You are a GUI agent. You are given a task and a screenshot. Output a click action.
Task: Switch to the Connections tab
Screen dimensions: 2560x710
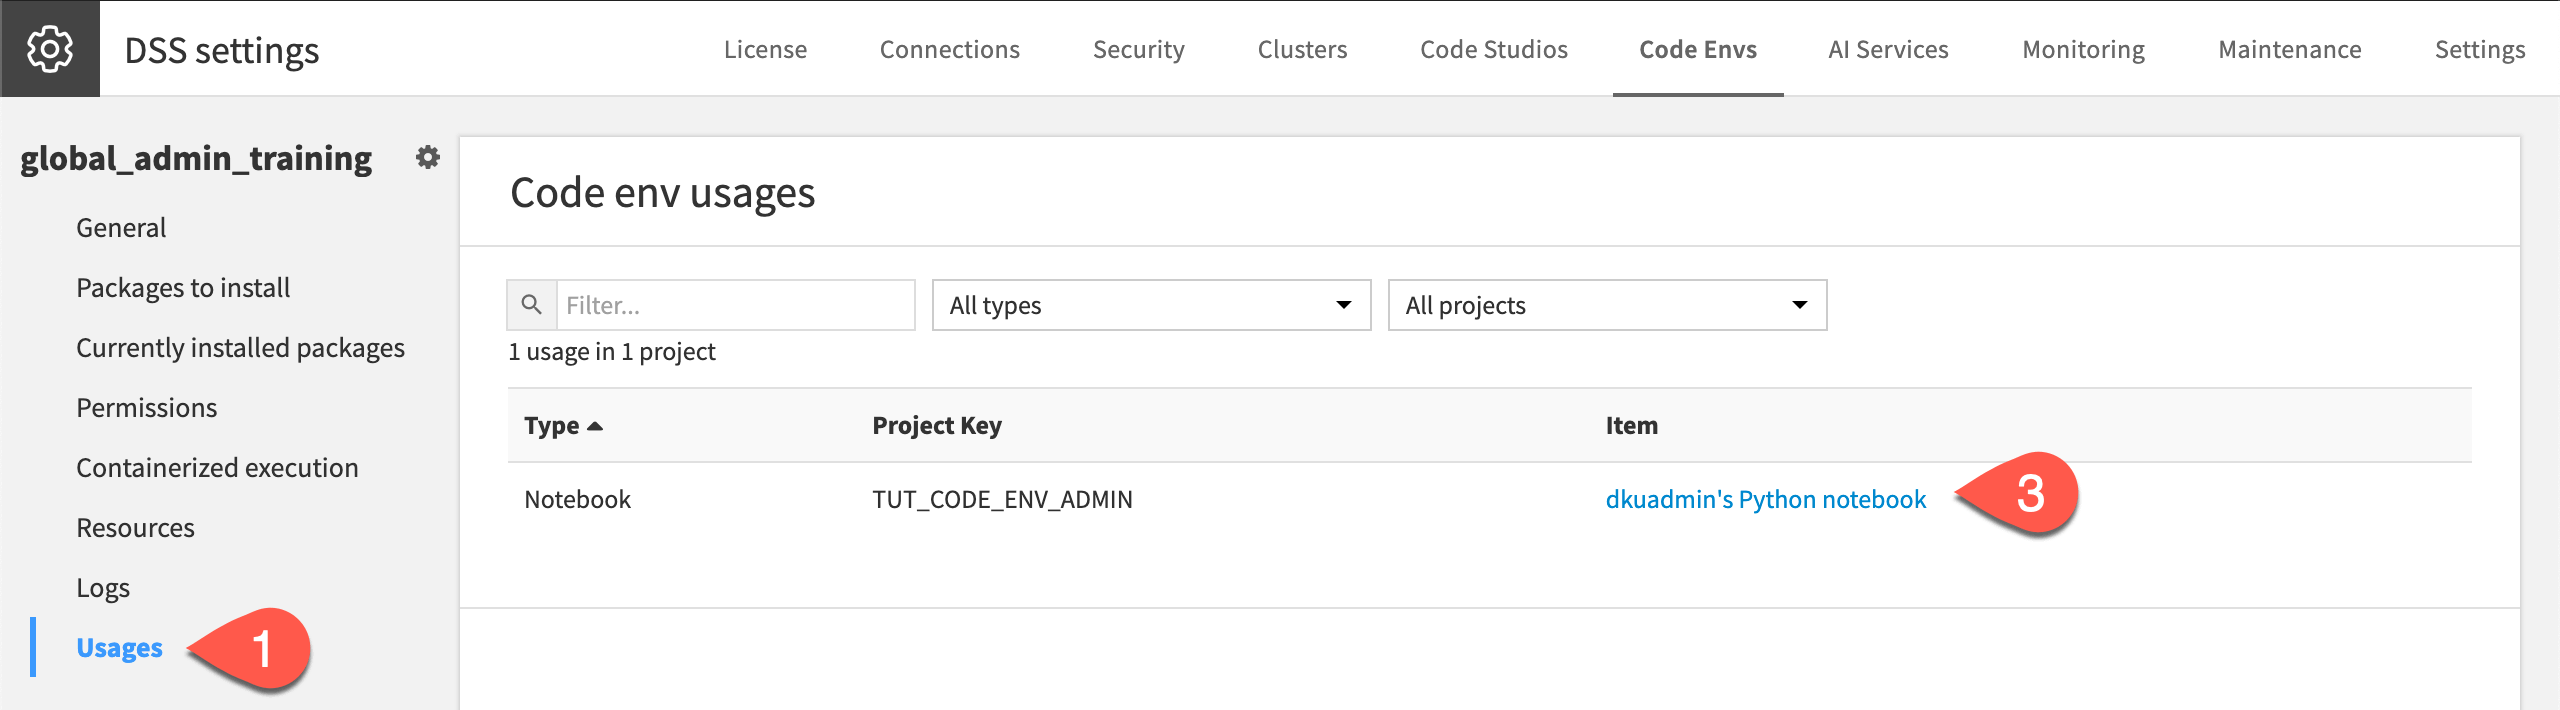point(949,49)
